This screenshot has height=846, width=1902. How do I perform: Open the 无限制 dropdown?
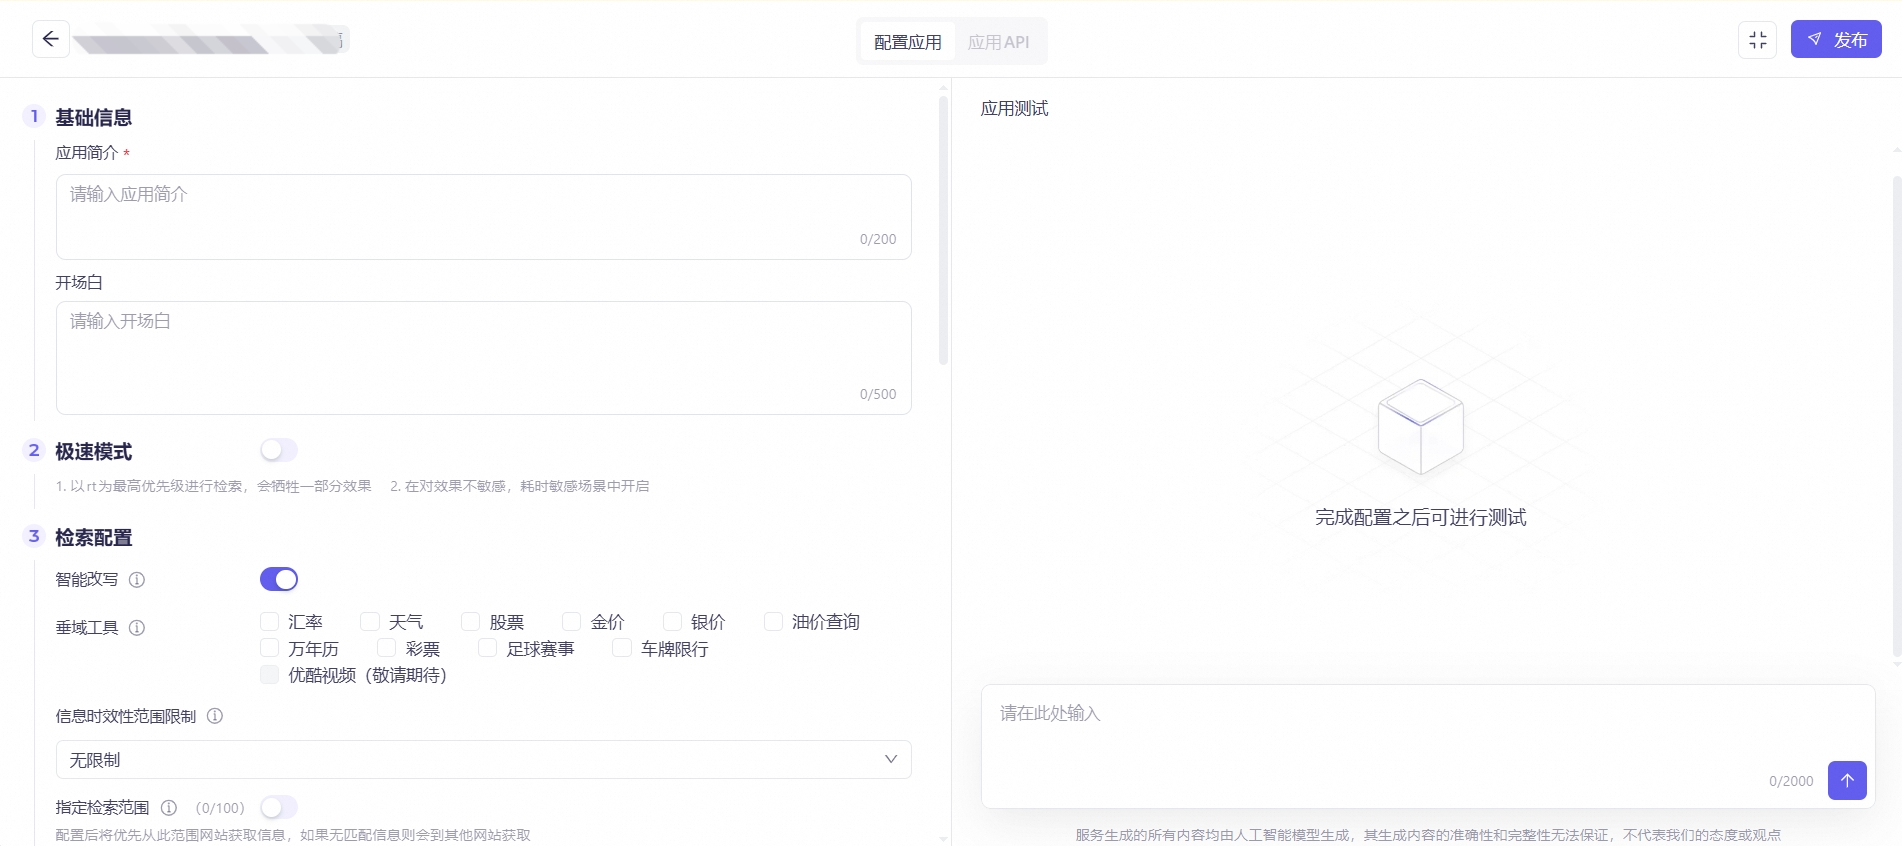tap(484, 759)
